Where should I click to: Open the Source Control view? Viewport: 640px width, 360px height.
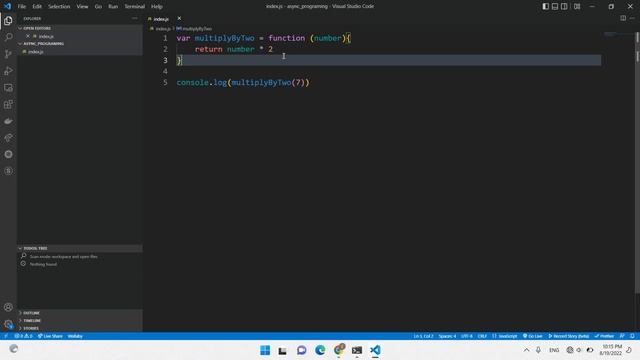(x=8, y=54)
